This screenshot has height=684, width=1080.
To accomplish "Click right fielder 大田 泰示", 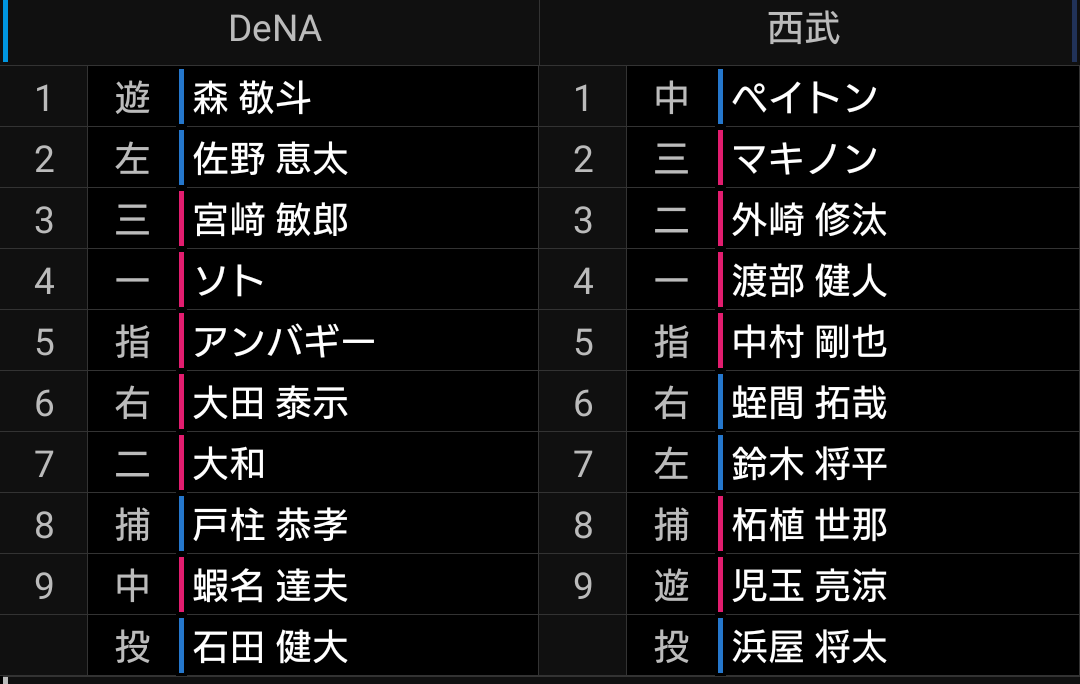I will tap(270, 402).
